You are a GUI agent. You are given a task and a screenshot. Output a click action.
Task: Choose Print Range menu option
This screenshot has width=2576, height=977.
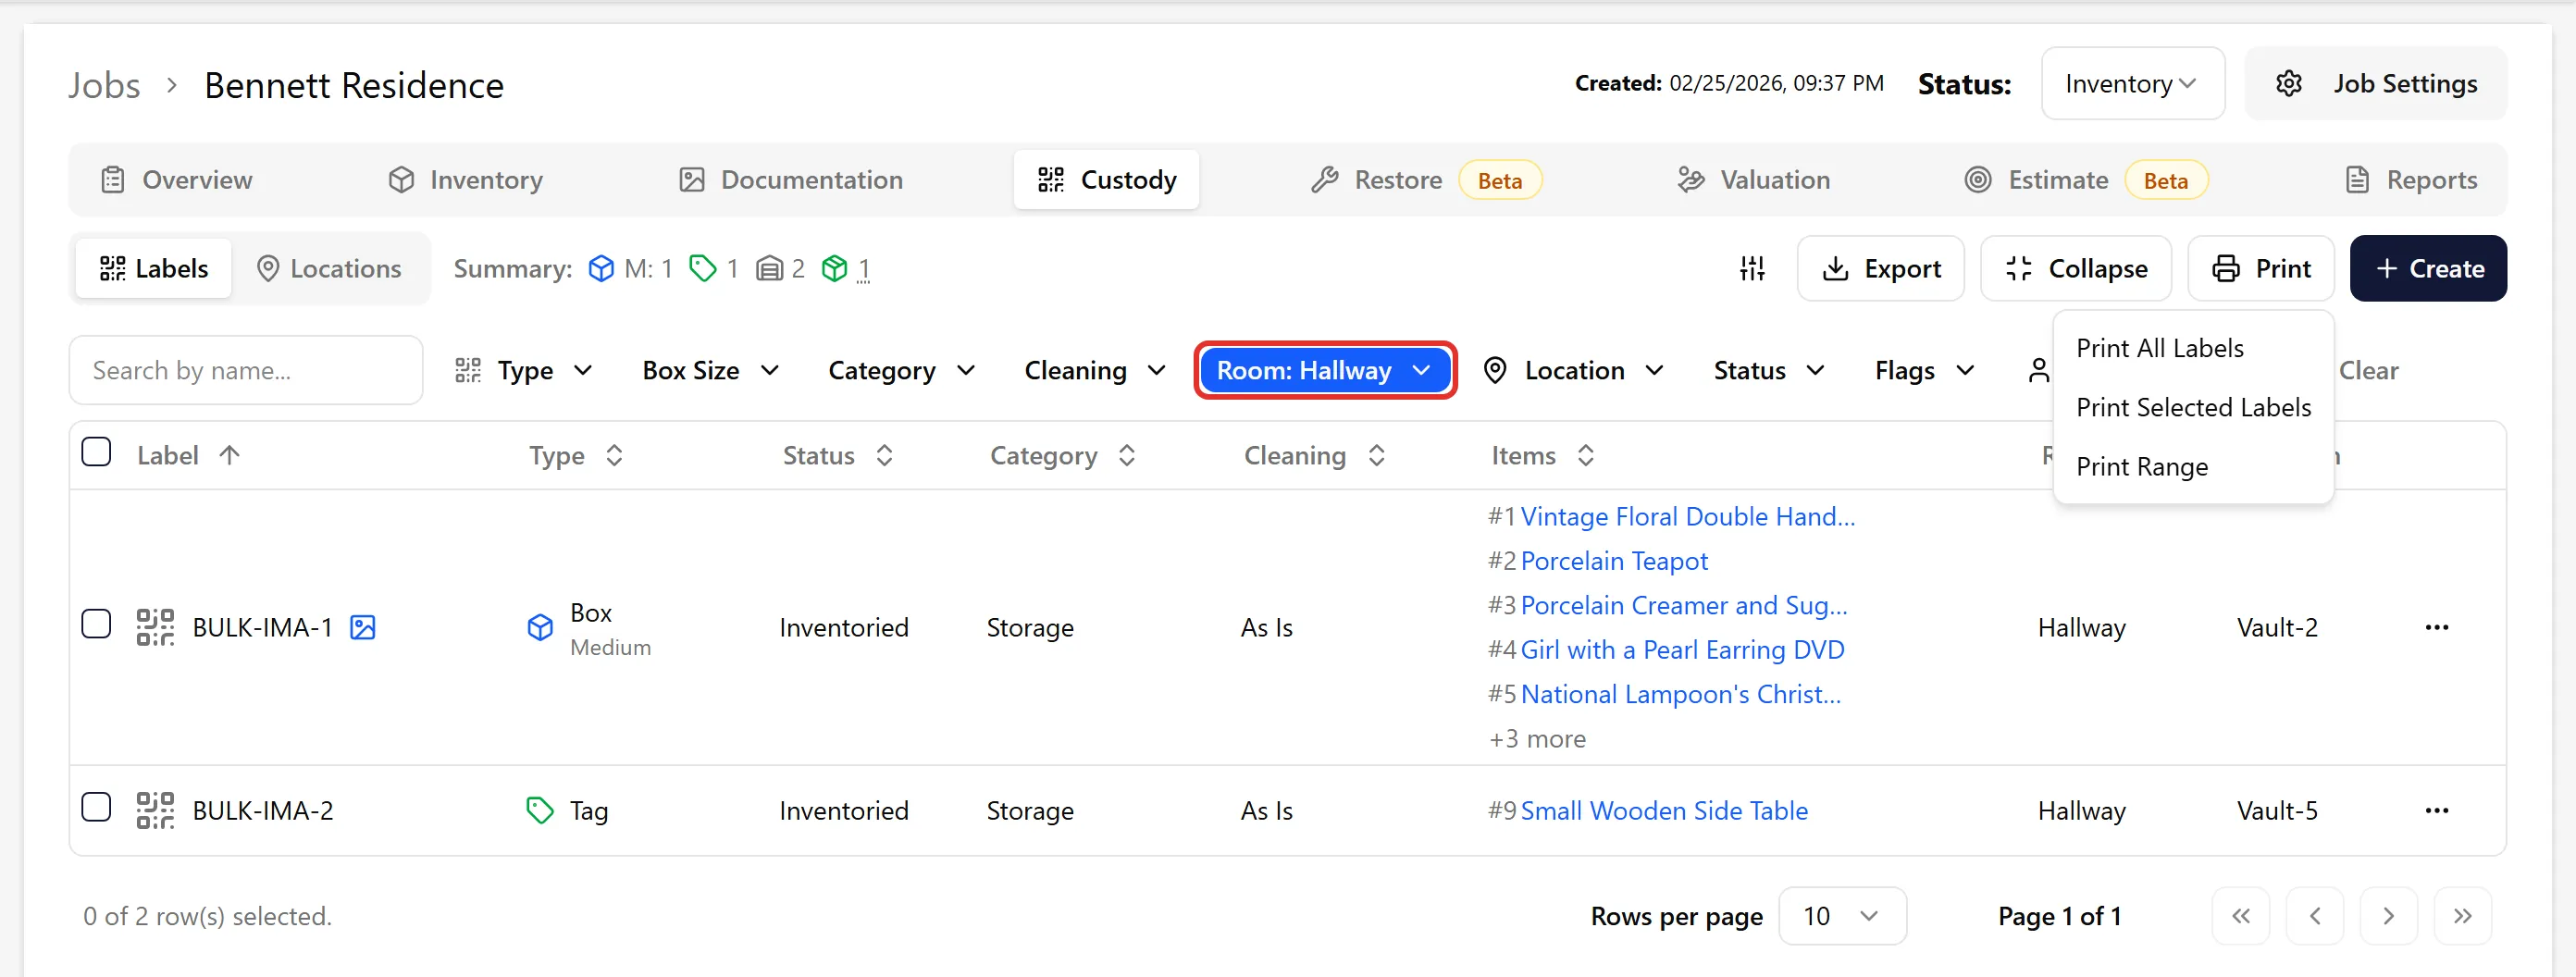click(x=2192, y=466)
